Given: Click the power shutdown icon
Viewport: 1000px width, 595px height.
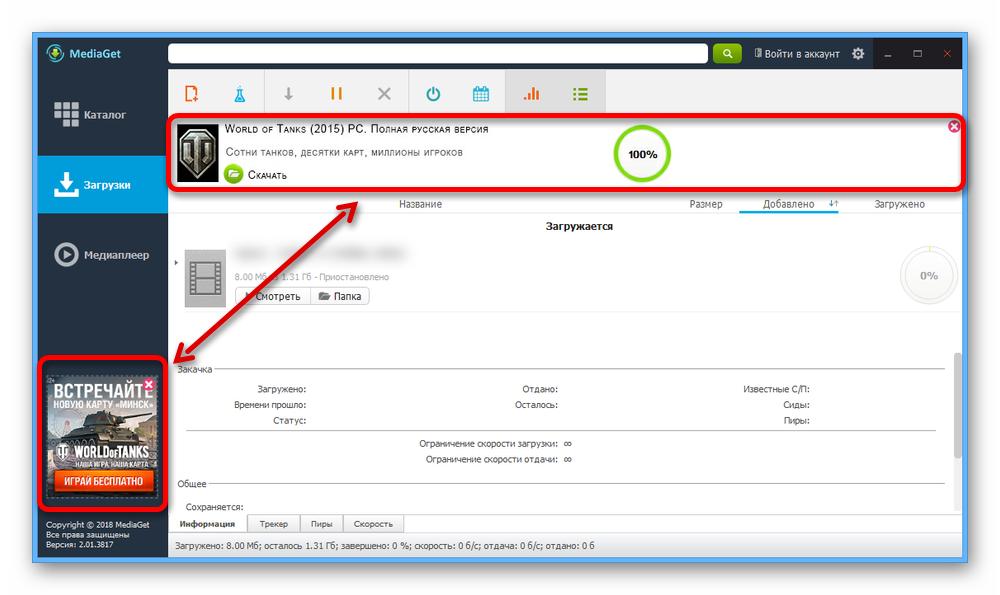Looking at the screenshot, I should [x=433, y=93].
